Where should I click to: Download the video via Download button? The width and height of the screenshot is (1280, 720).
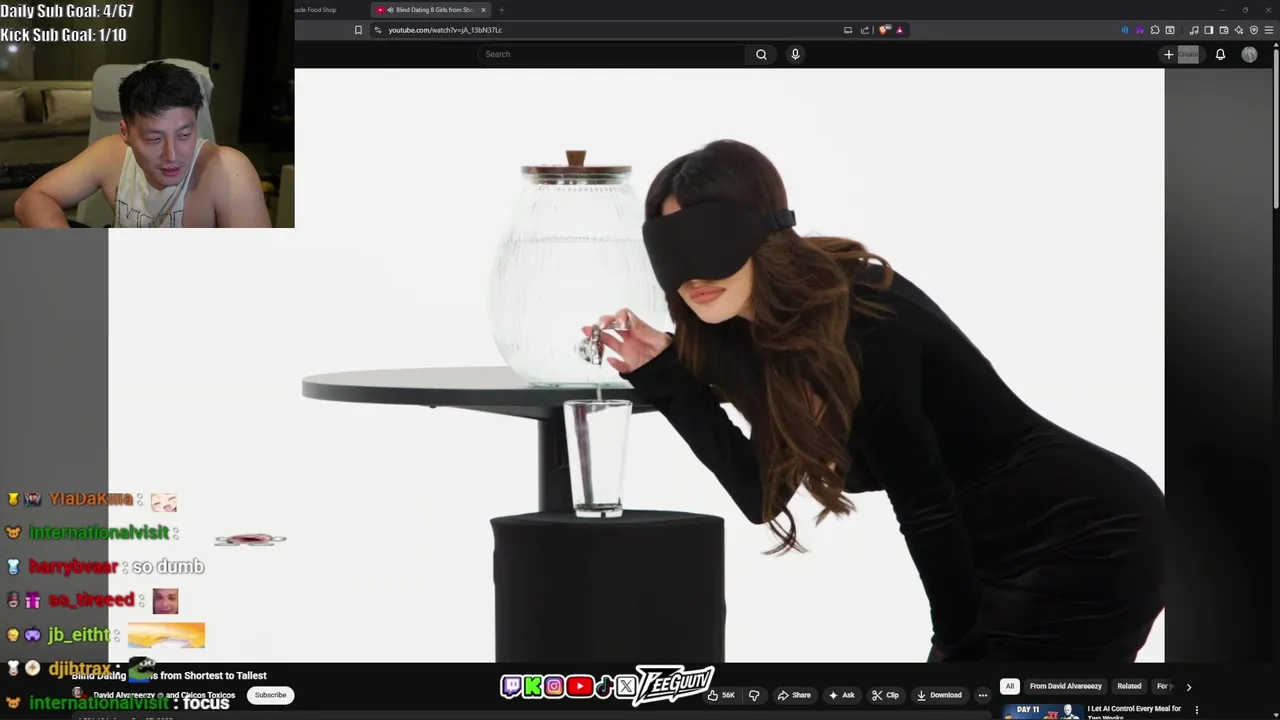[939, 695]
